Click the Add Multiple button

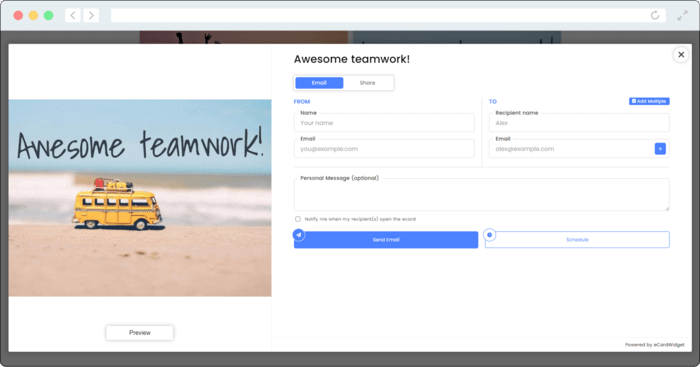(649, 101)
